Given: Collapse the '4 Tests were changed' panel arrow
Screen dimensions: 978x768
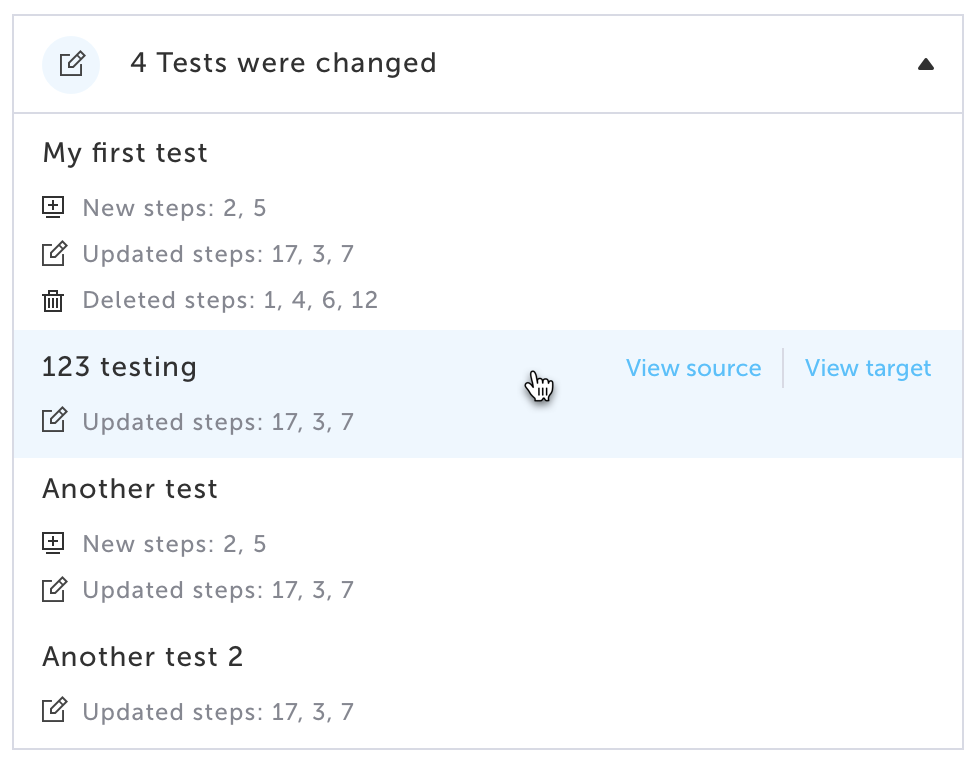Looking at the screenshot, I should click(x=925, y=65).
